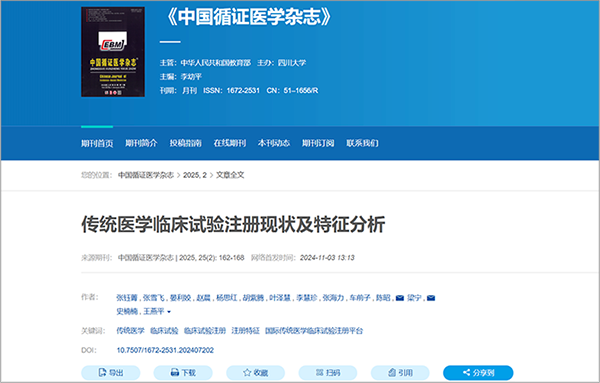This screenshot has height=383, width=600.
Task: Click the 分享到 share icon button
Action: pos(478,373)
